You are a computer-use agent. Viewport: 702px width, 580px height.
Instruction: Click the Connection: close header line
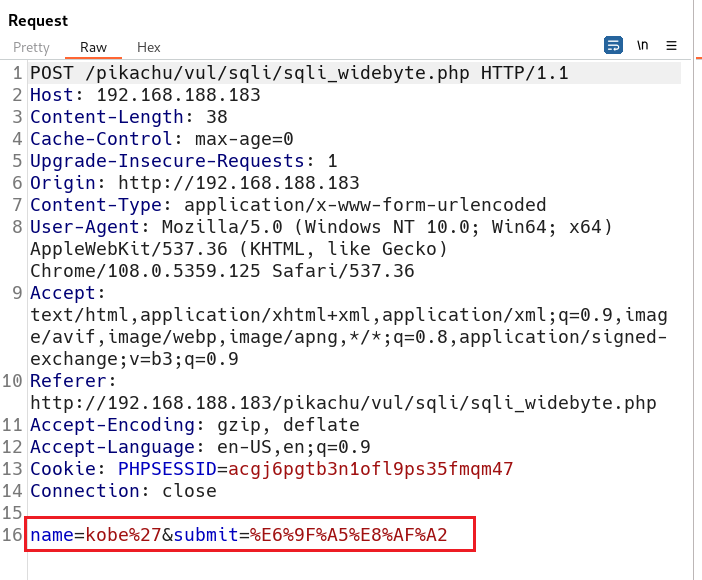(123, 491)
